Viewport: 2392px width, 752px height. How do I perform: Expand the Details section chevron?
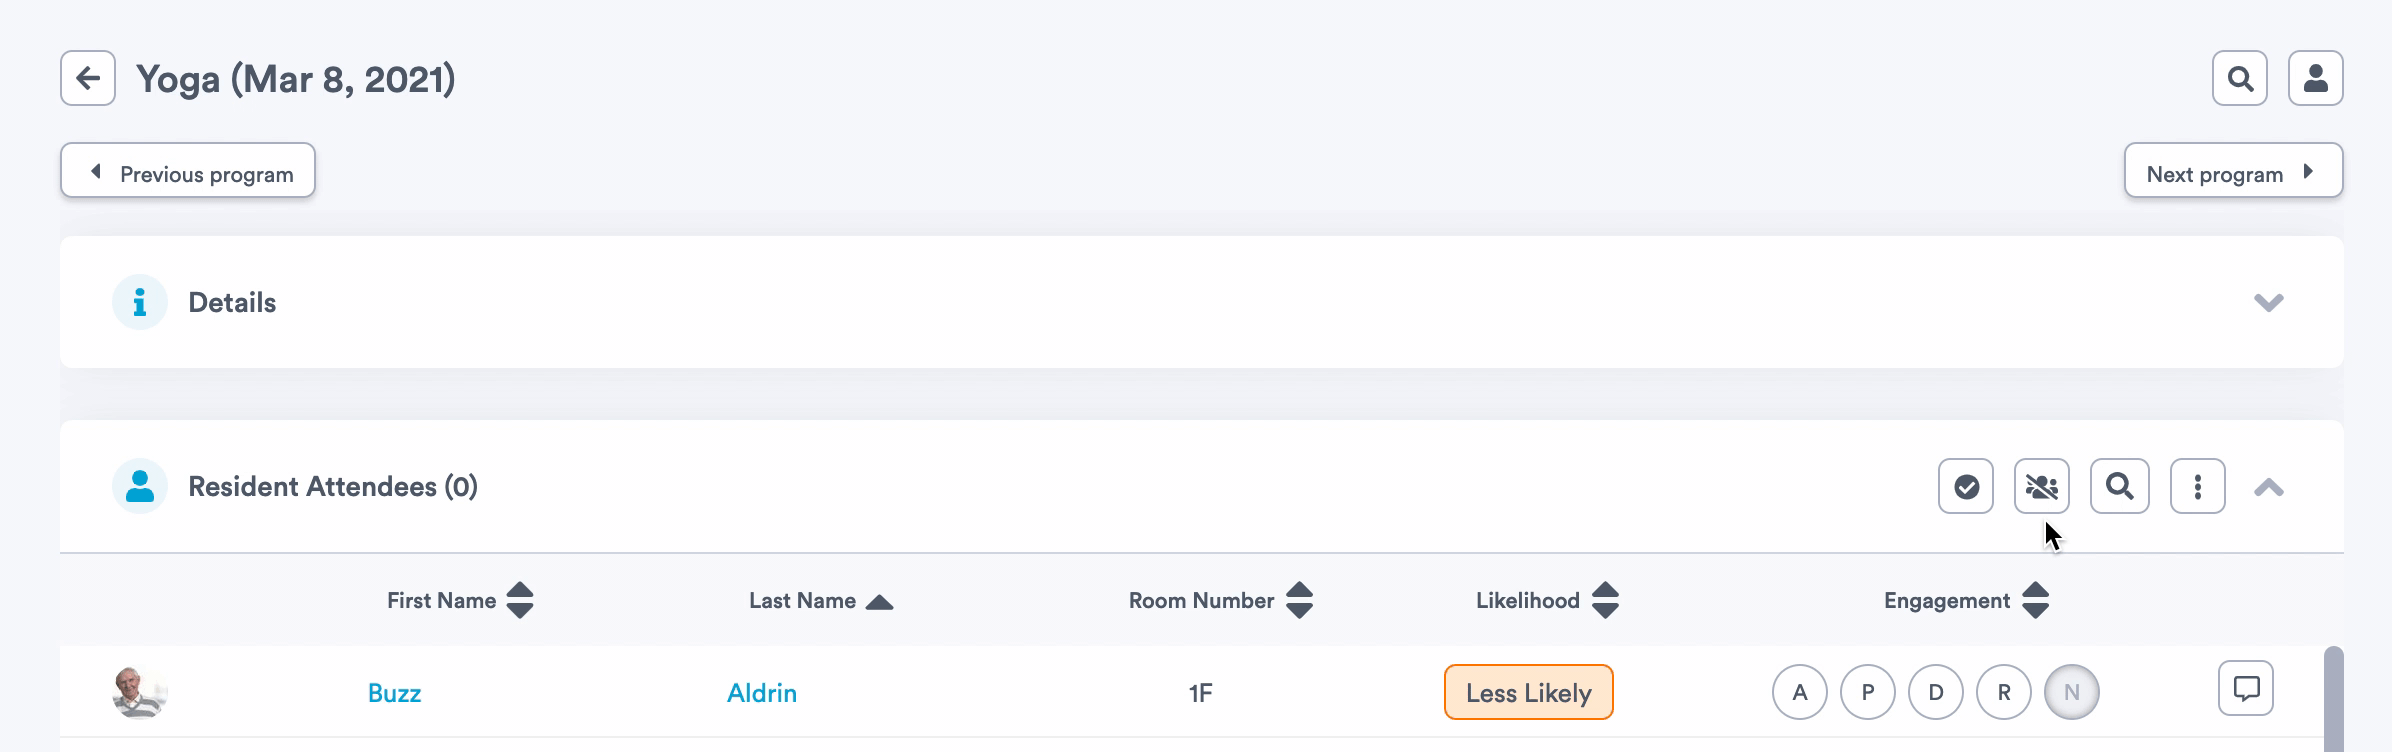tap(2268, 302)
